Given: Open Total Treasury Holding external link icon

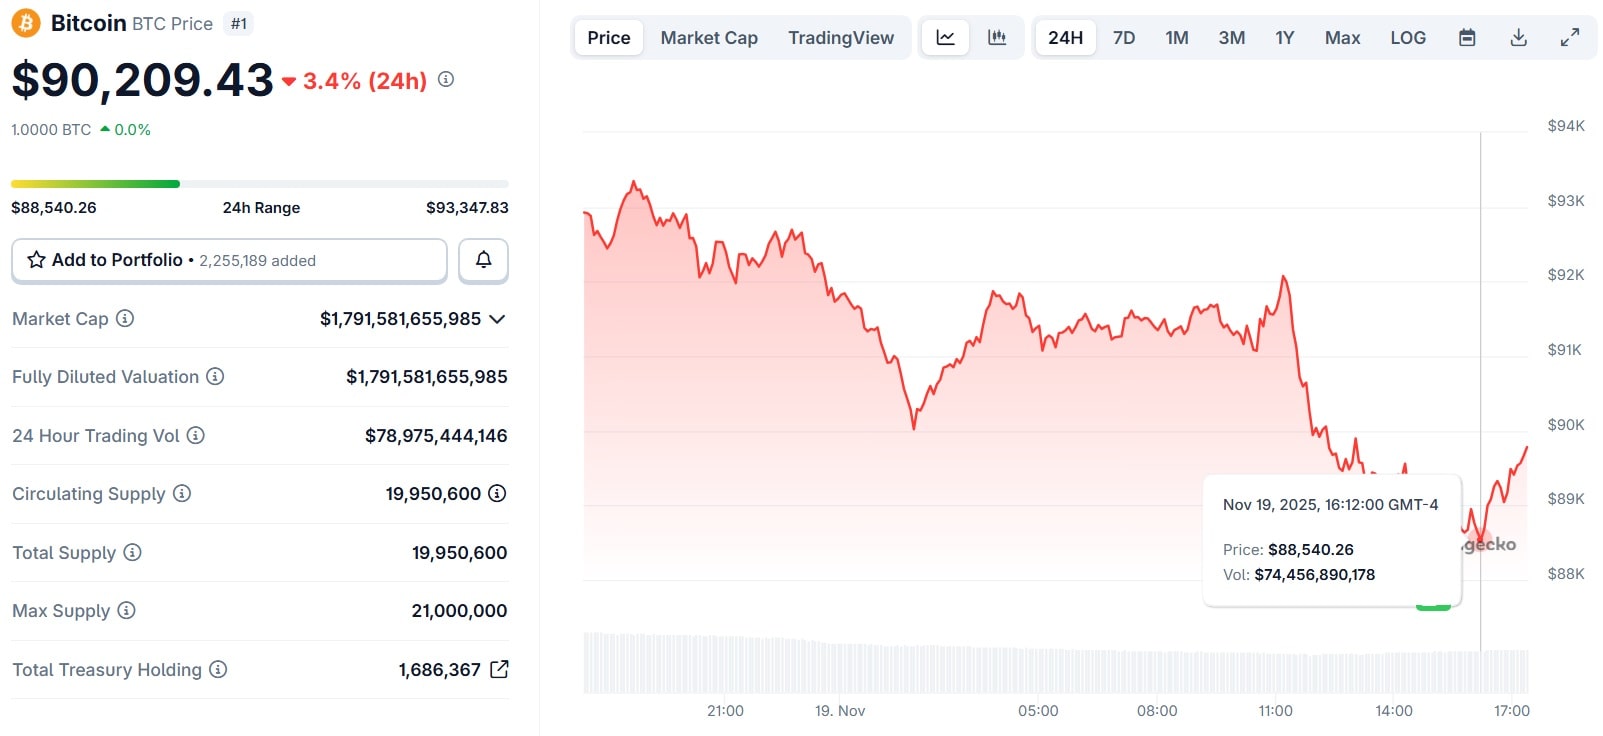Looking at the screenshot, I should (500, 669).
